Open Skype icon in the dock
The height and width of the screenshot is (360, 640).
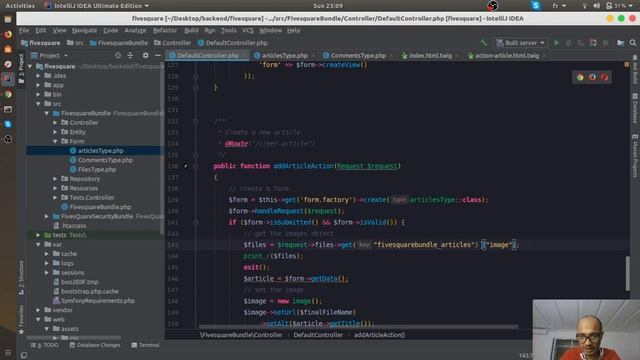coord(8,124)
